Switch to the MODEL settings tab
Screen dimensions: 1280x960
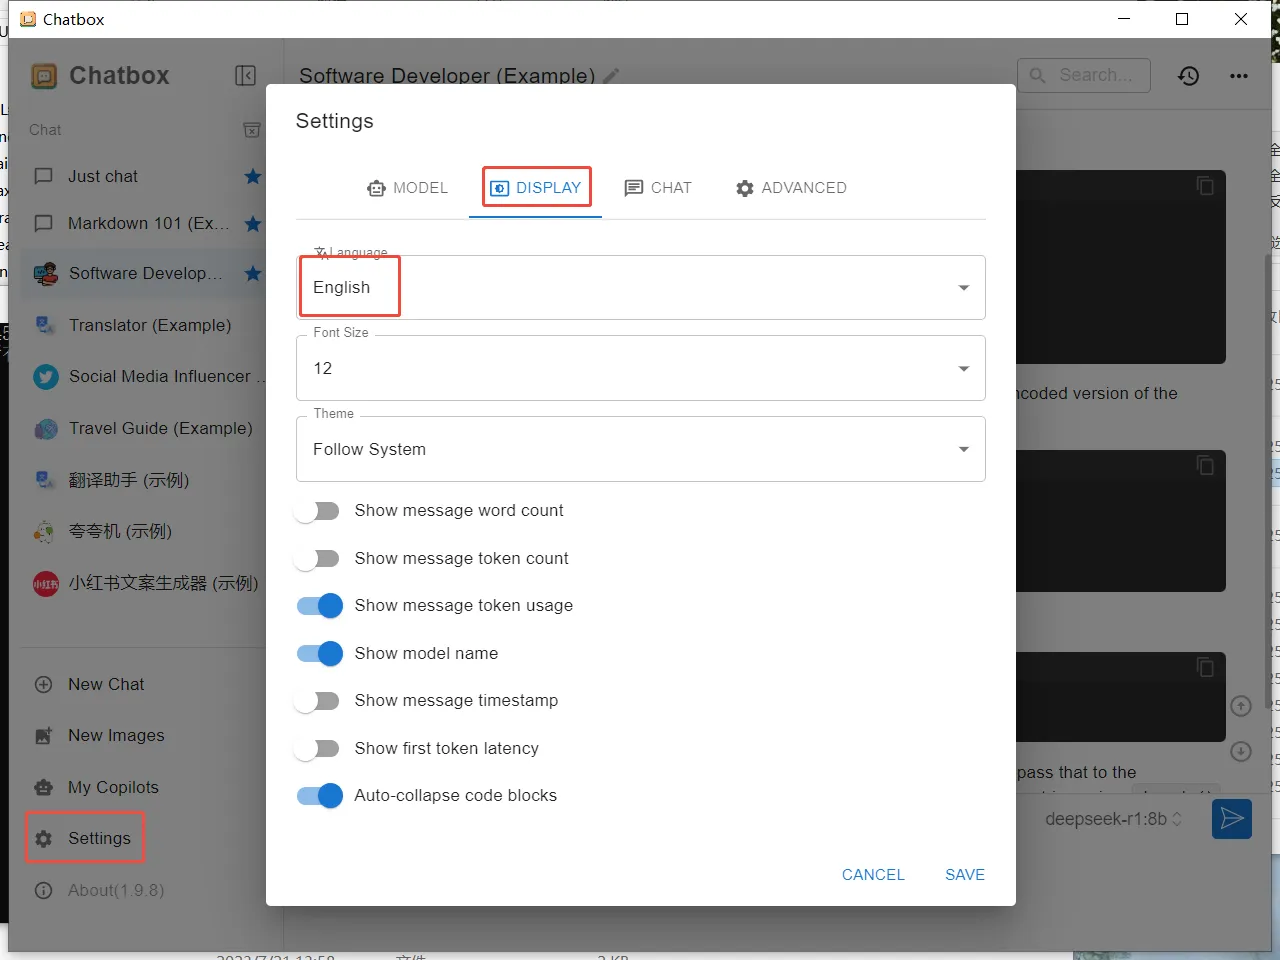pyautogui.click(x=407, y=188)
